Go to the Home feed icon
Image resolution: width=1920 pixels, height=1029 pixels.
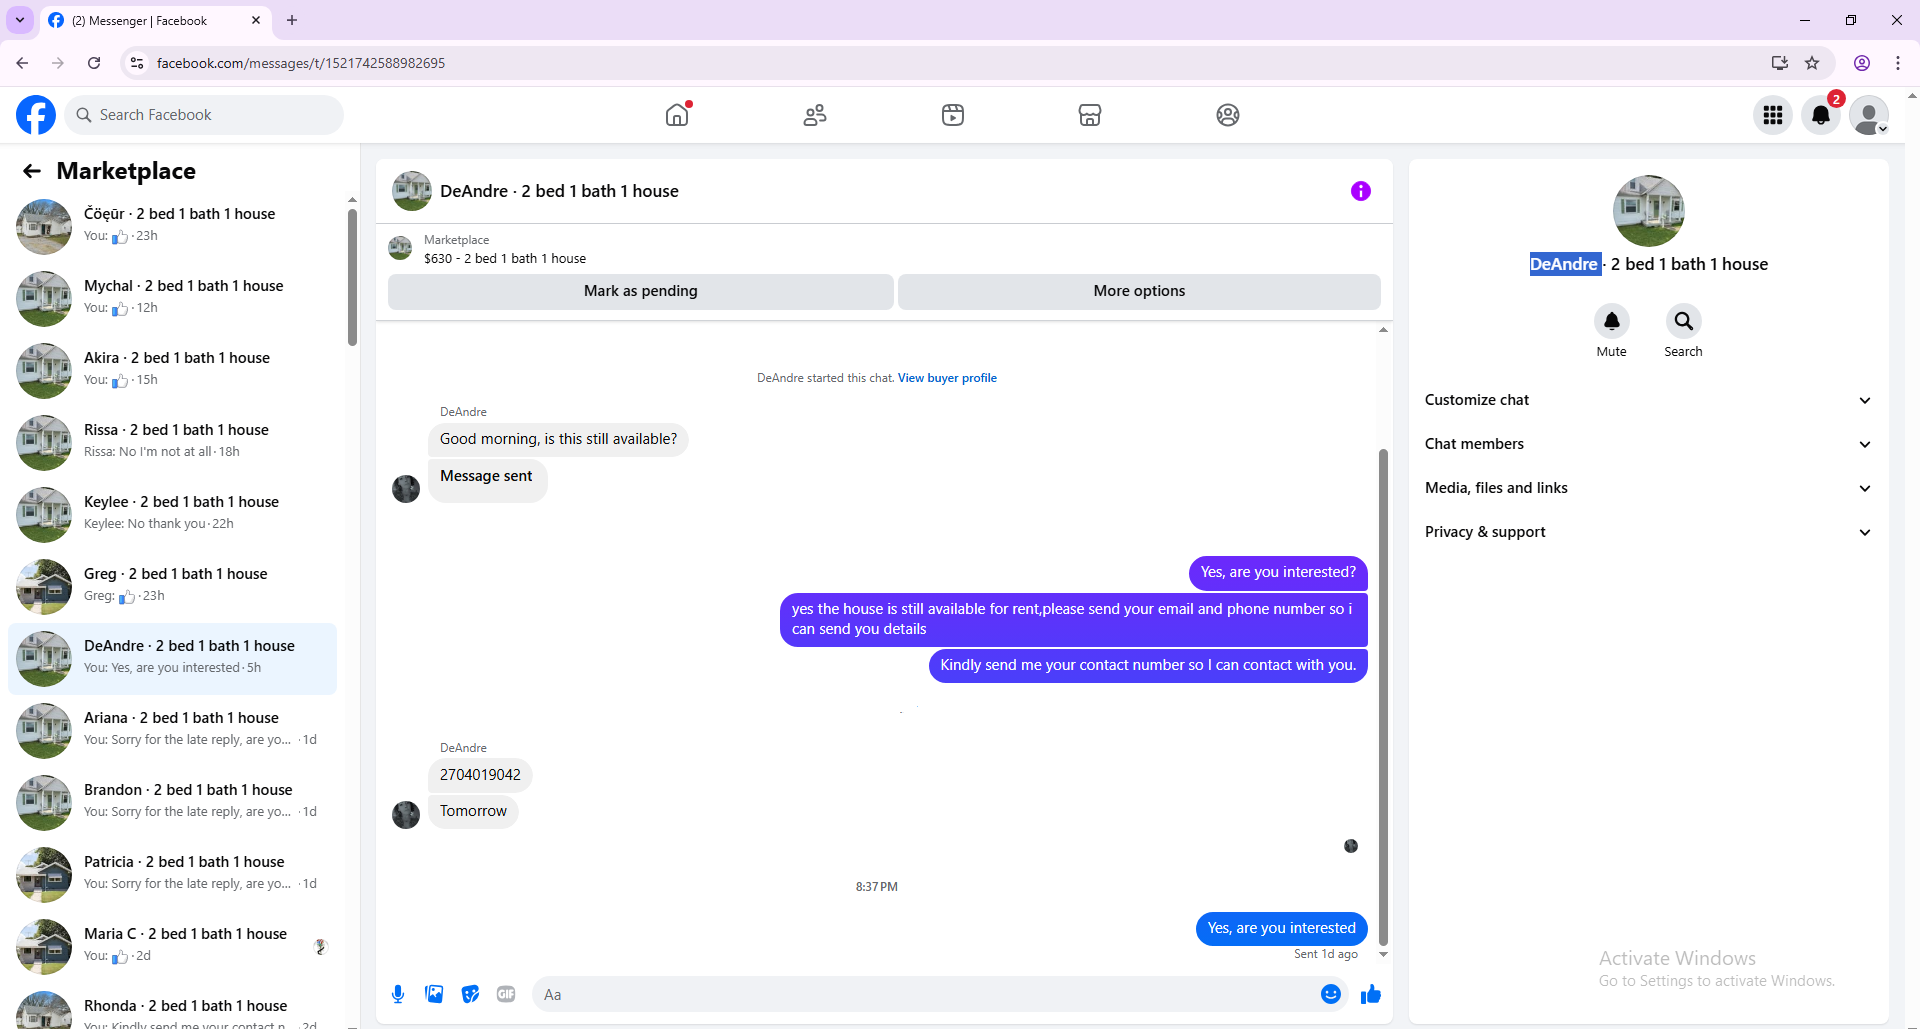[x=677, y=115]
